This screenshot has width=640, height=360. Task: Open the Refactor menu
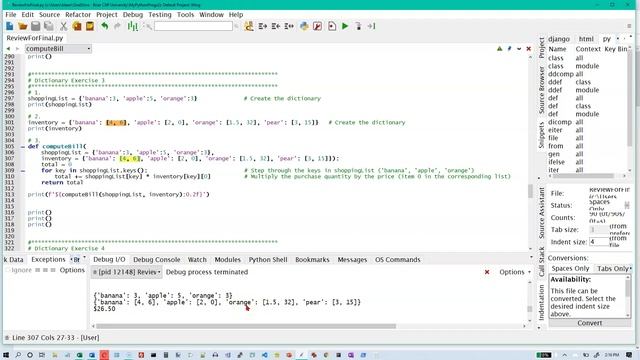pyautogui.click(x=78, y=15)
